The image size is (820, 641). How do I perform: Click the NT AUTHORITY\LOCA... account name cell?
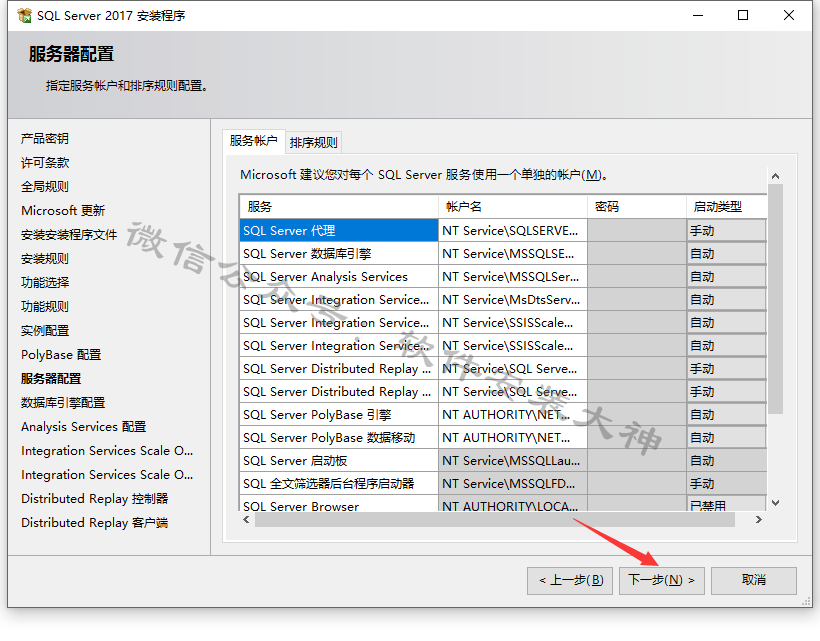512,503
